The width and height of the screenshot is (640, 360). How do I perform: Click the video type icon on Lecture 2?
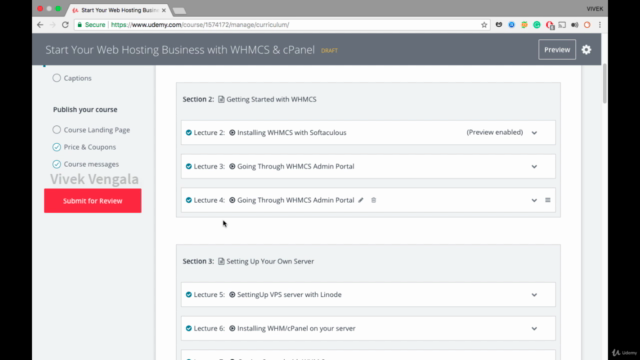(232, 133)
